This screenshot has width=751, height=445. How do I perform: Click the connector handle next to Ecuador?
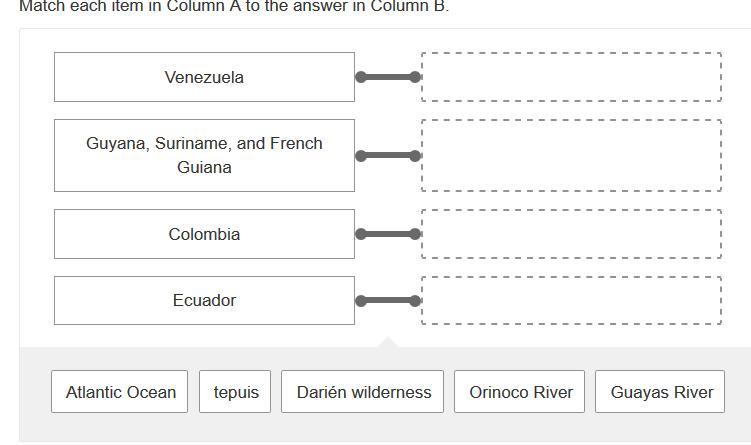pos(388,300)
